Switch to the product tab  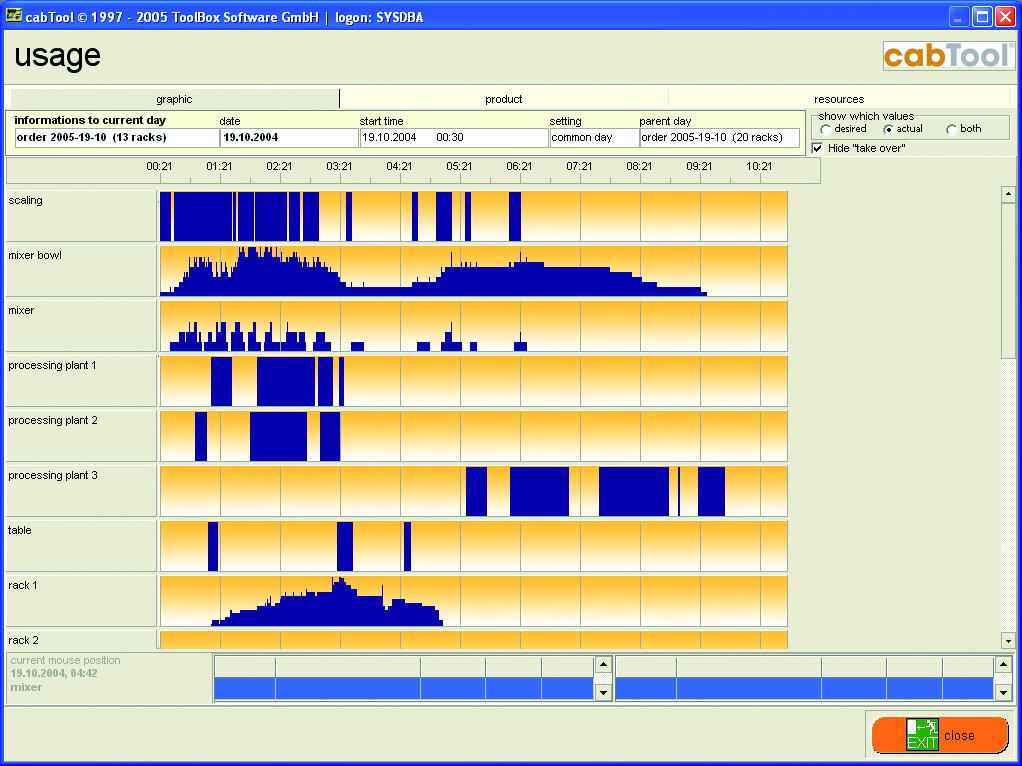tap(503, 99)
